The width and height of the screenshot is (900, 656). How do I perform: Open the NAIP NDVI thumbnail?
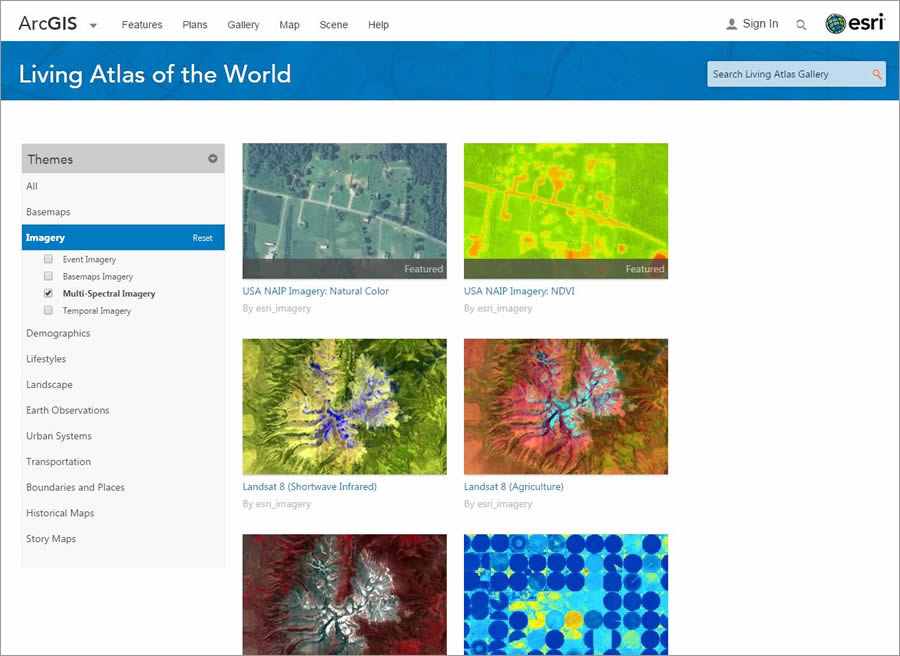(566, 211)
